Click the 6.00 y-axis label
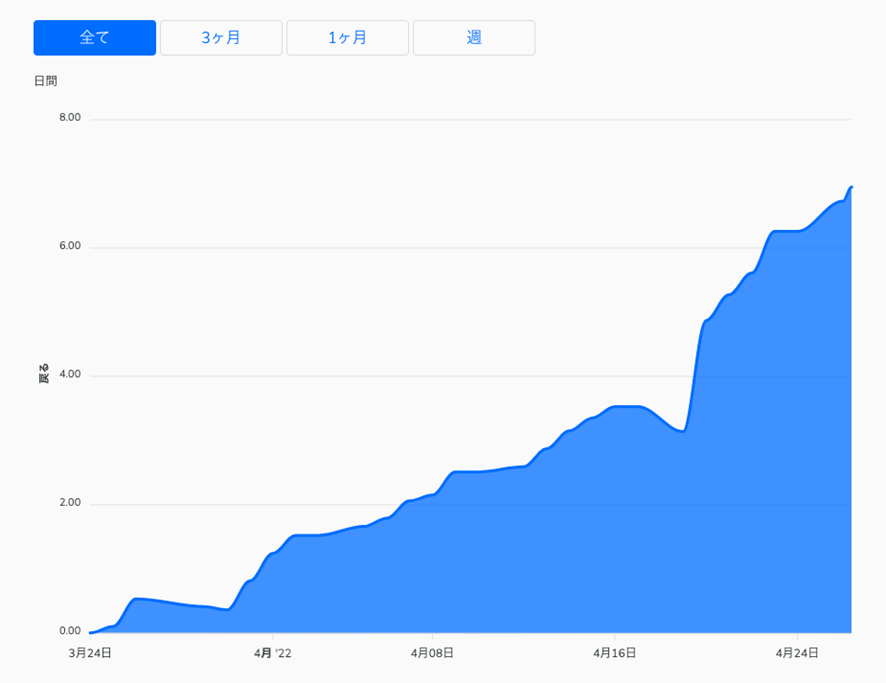 pos(70,246)
